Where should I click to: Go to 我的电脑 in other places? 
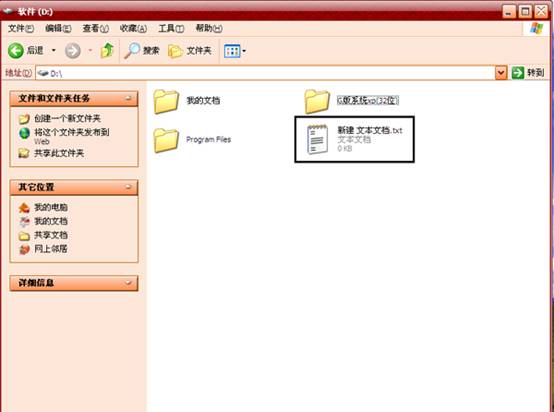(51, 207)
